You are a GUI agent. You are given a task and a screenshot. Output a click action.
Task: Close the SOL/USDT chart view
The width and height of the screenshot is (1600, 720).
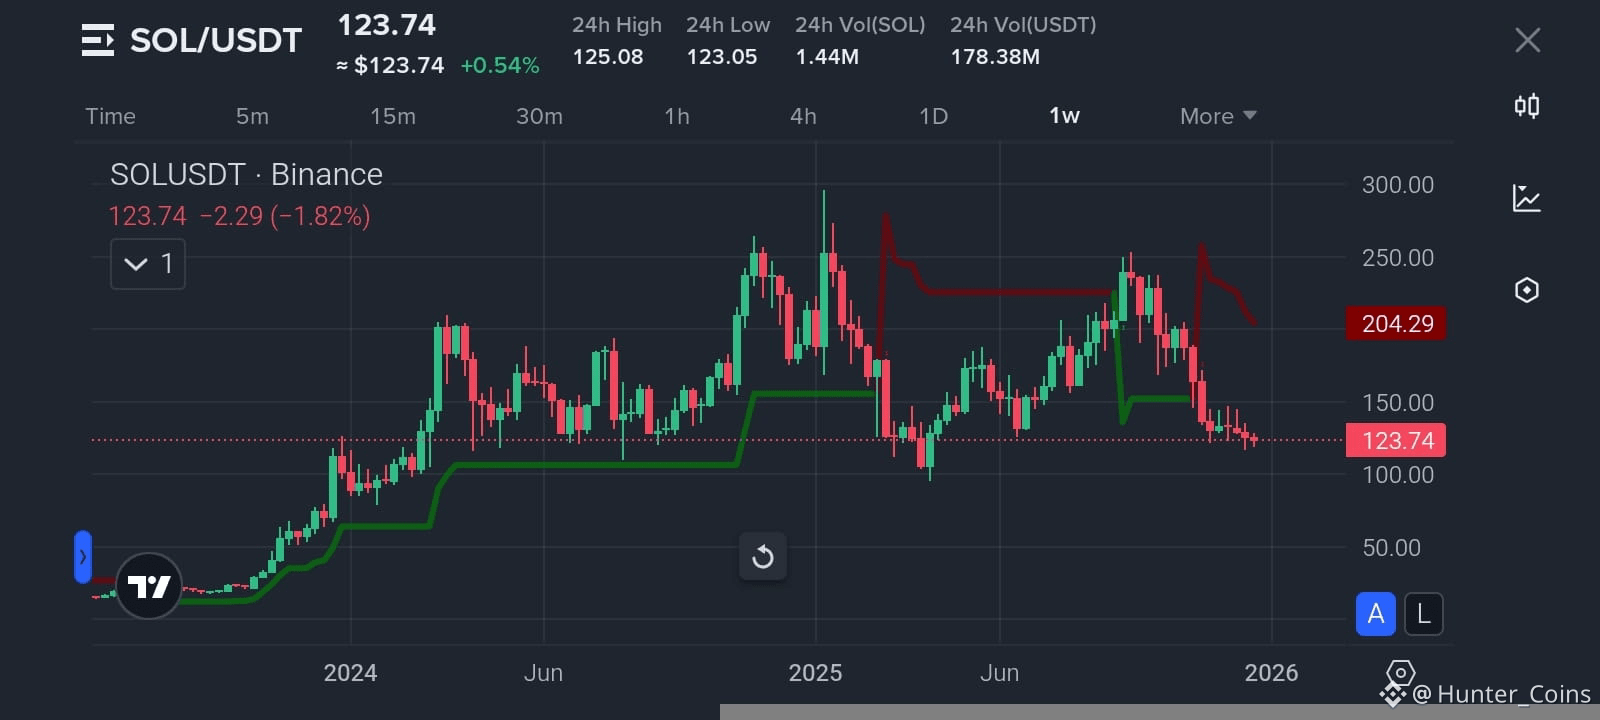coord(1527,40)
